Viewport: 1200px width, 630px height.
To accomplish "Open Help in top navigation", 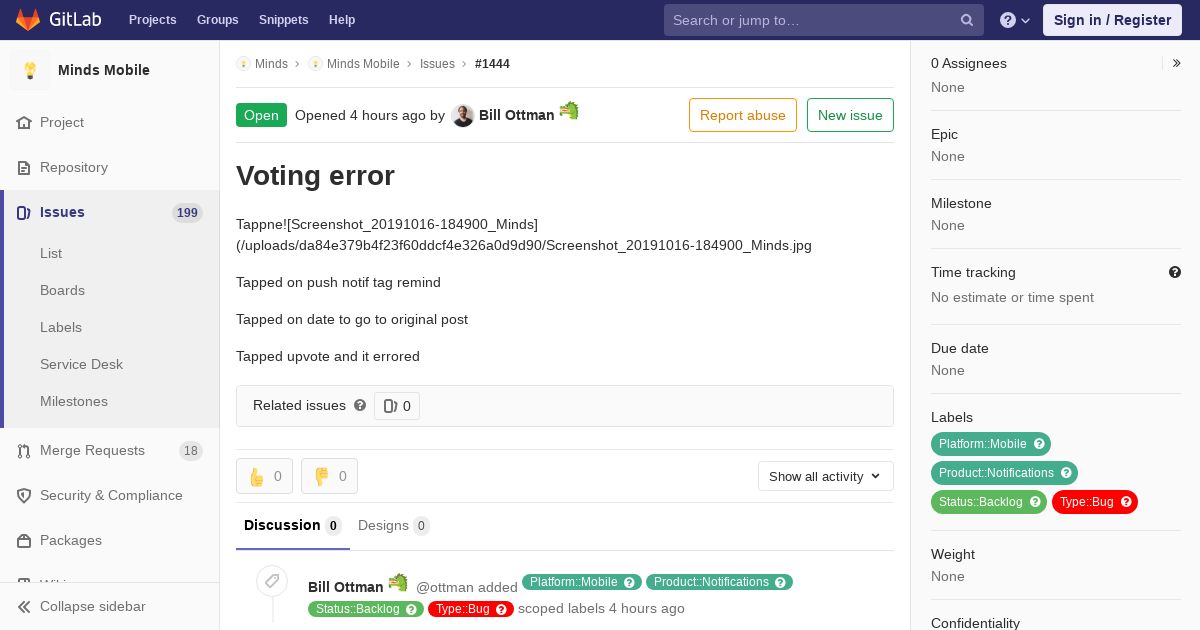I will [x=342, y=20].
